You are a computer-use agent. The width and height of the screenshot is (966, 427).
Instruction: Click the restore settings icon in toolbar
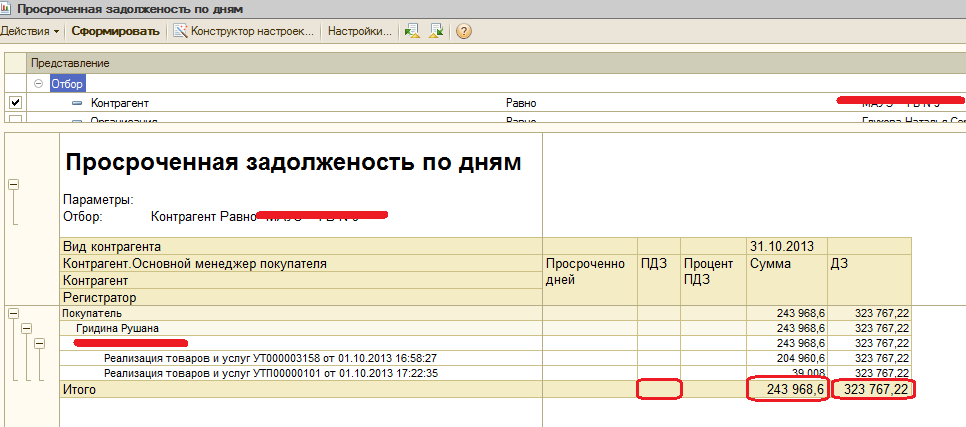pos(411,31)
